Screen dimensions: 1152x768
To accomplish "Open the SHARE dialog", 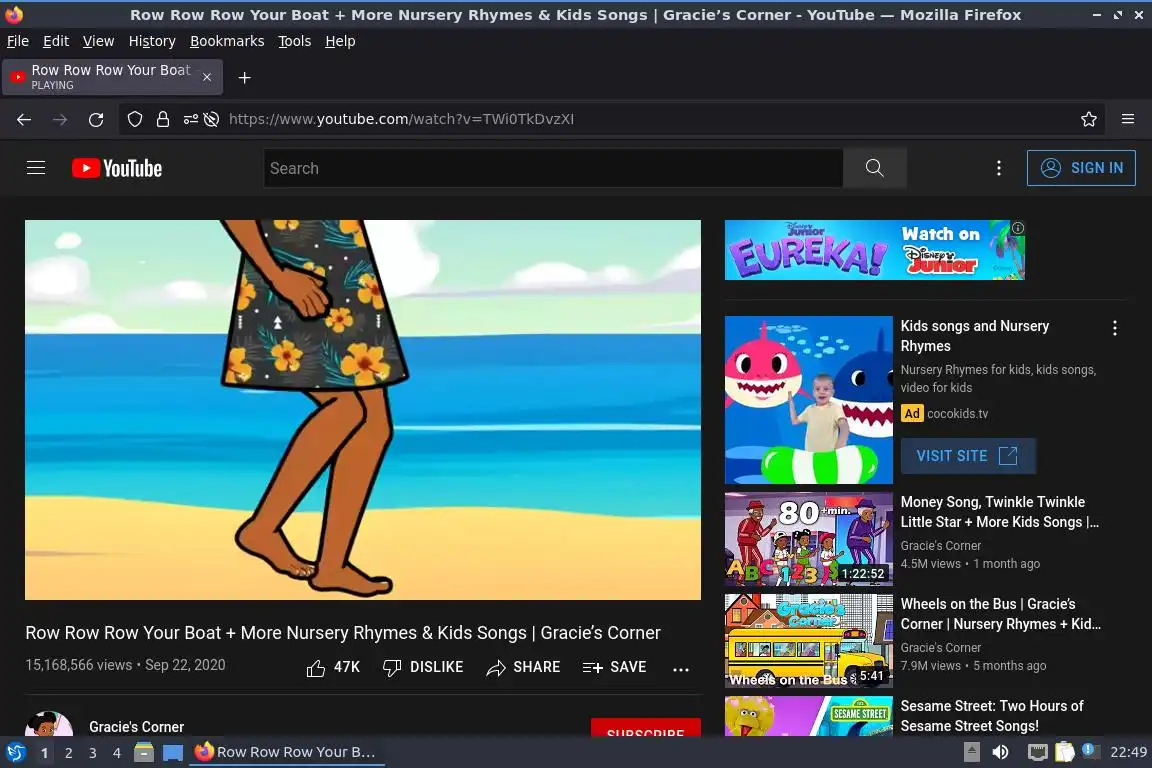I will coord(523,667).
